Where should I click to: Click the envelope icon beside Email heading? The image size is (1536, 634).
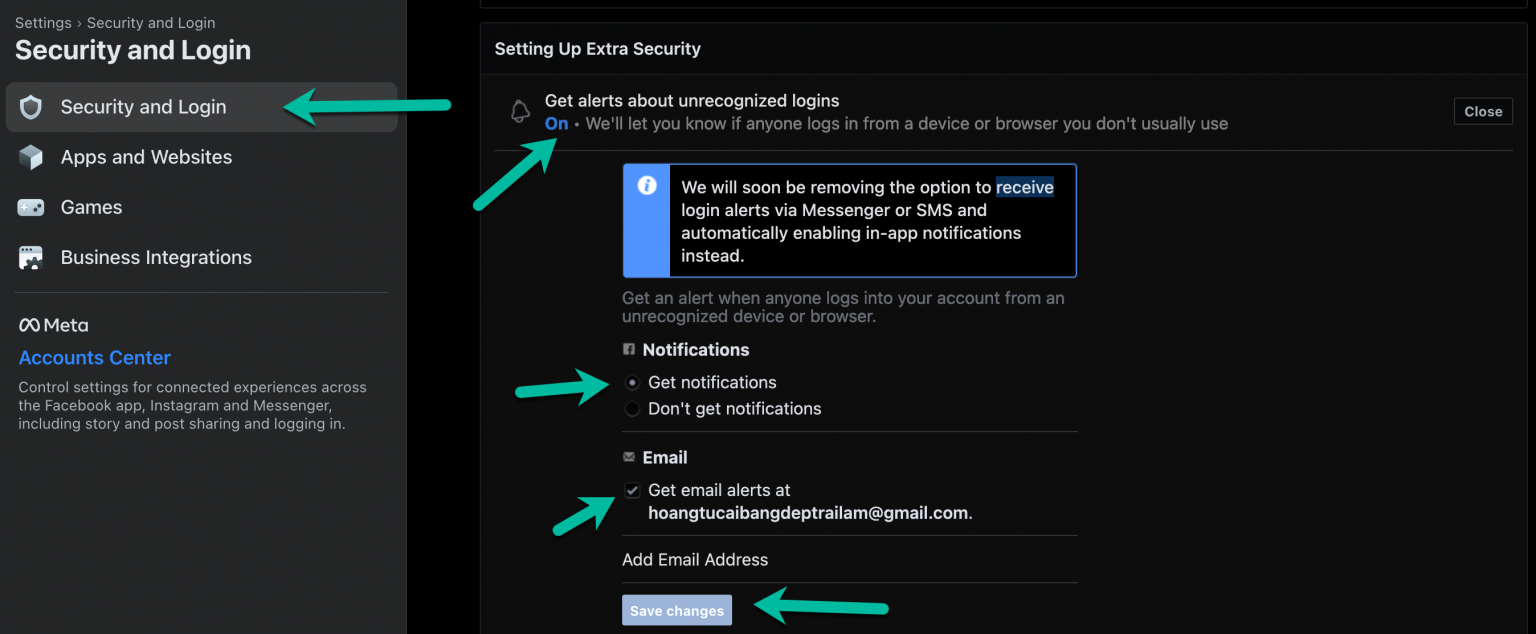tap(629, 457)
